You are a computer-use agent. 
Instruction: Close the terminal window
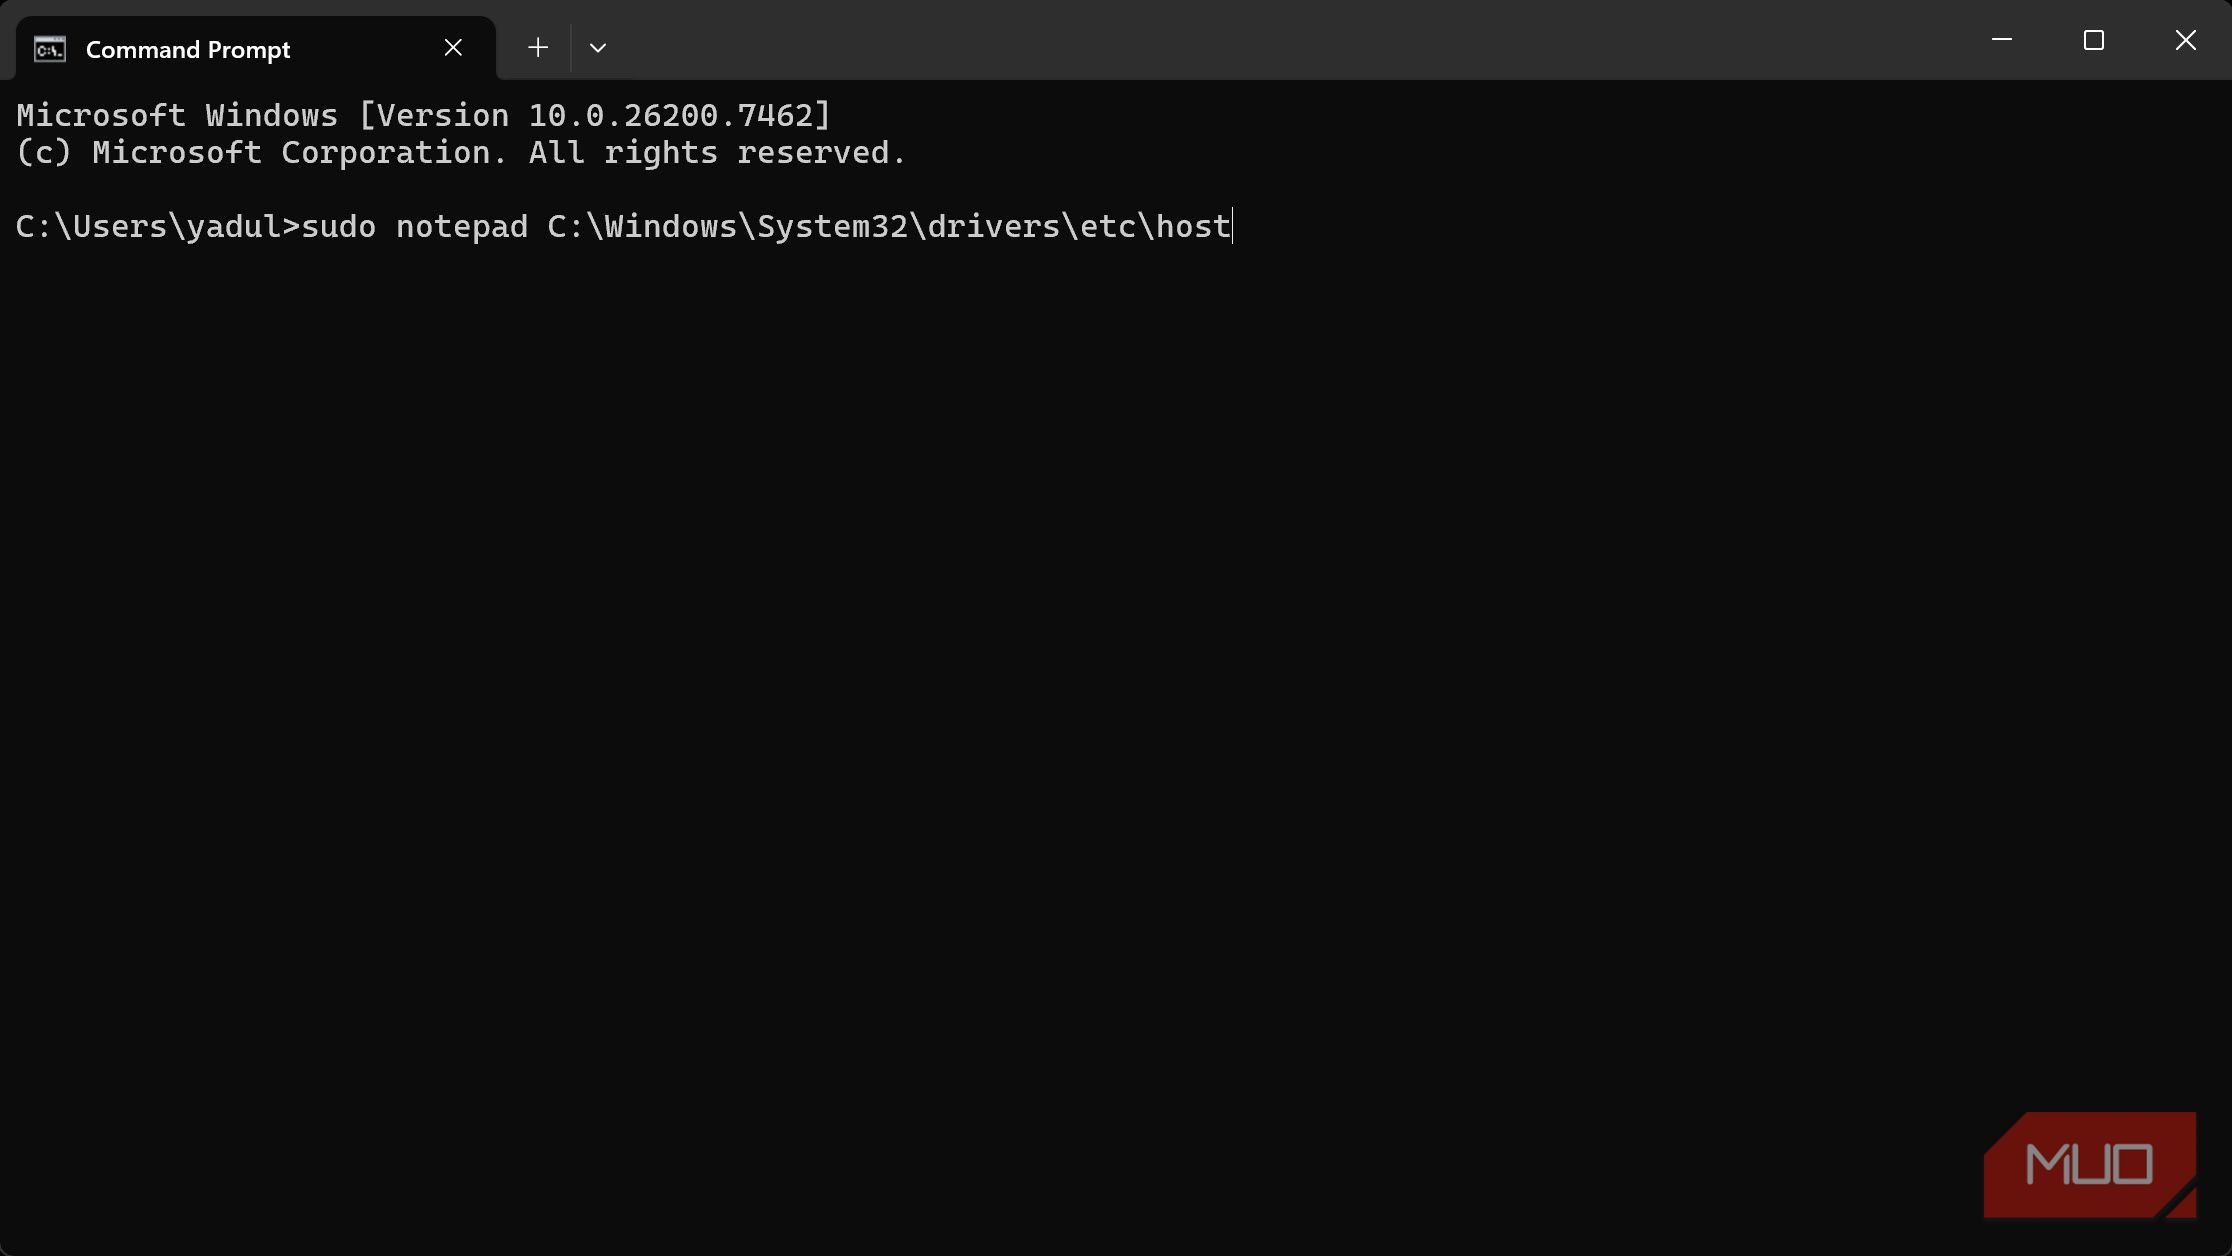coord(2186,40)
